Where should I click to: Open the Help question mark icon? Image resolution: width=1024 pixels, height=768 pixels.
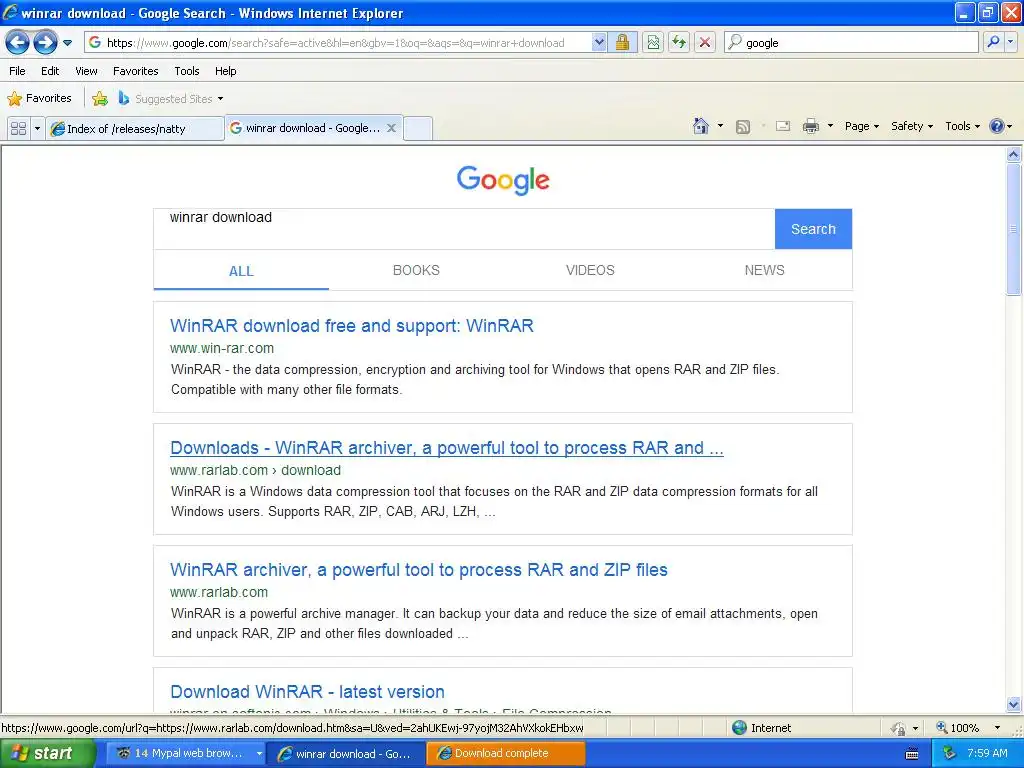point(997,126)
